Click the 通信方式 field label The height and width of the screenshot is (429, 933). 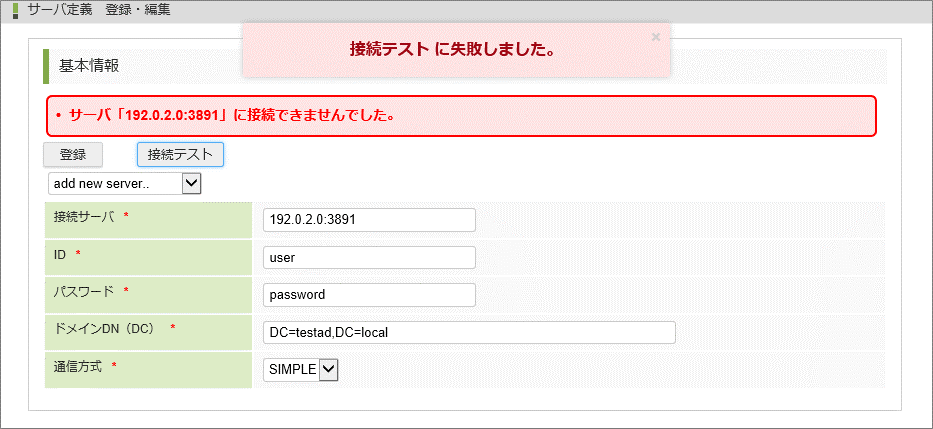[78, 367]
